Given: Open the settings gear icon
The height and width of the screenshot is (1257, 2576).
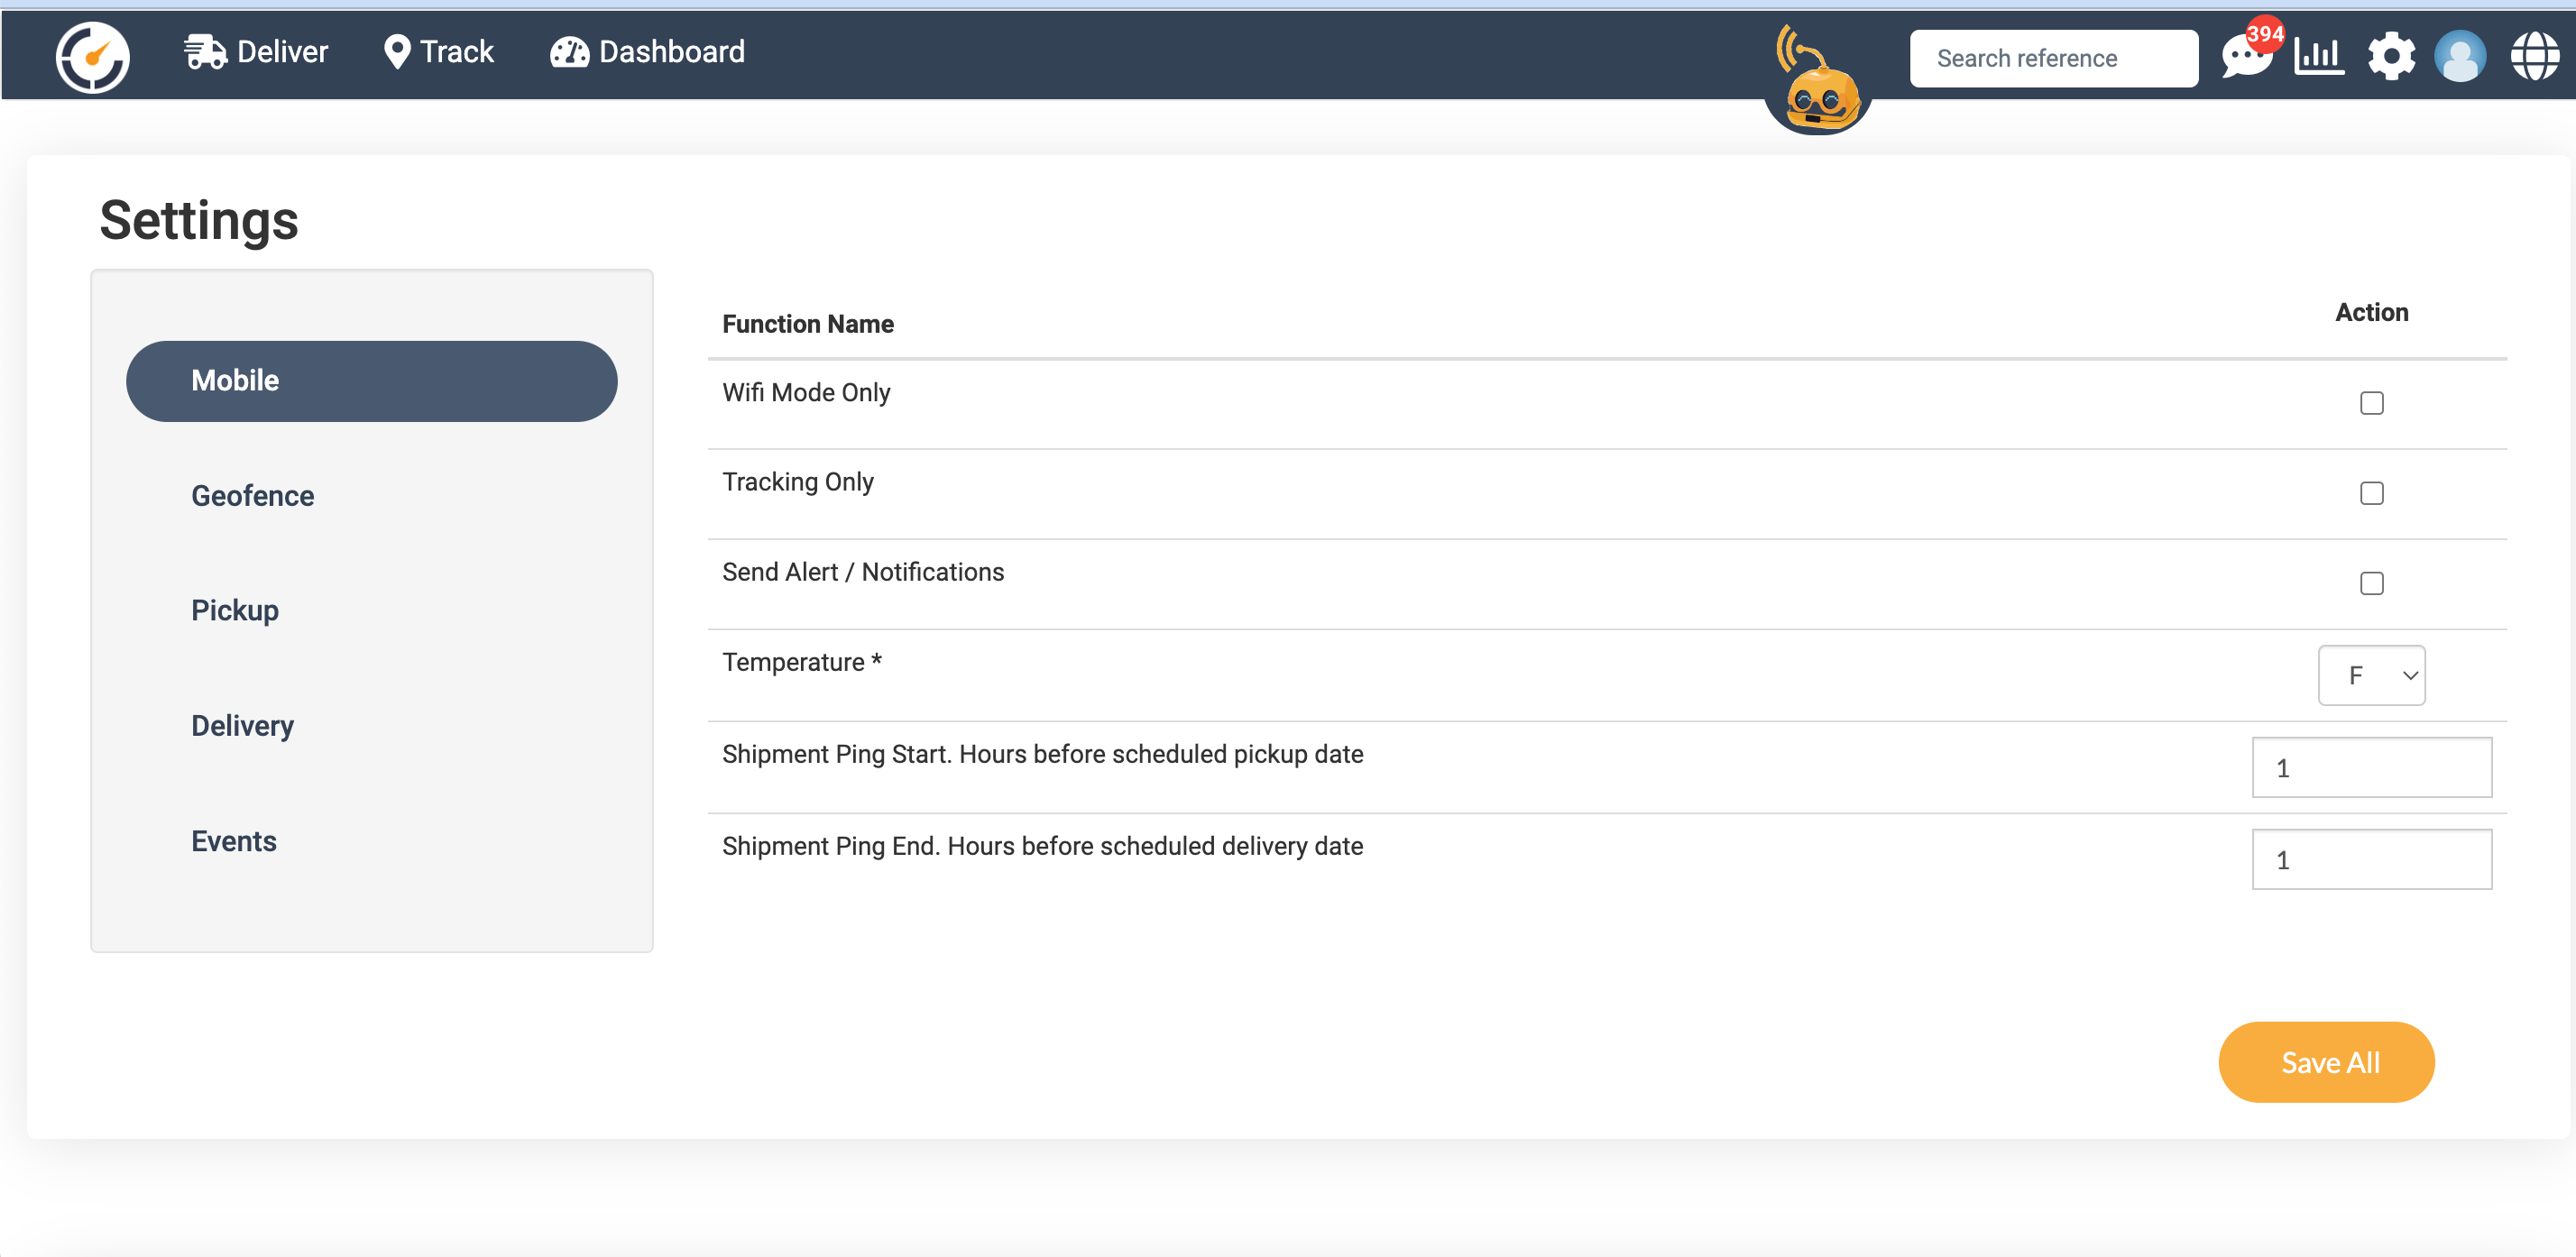Looking at the screenshot, I should [2391, 55].
